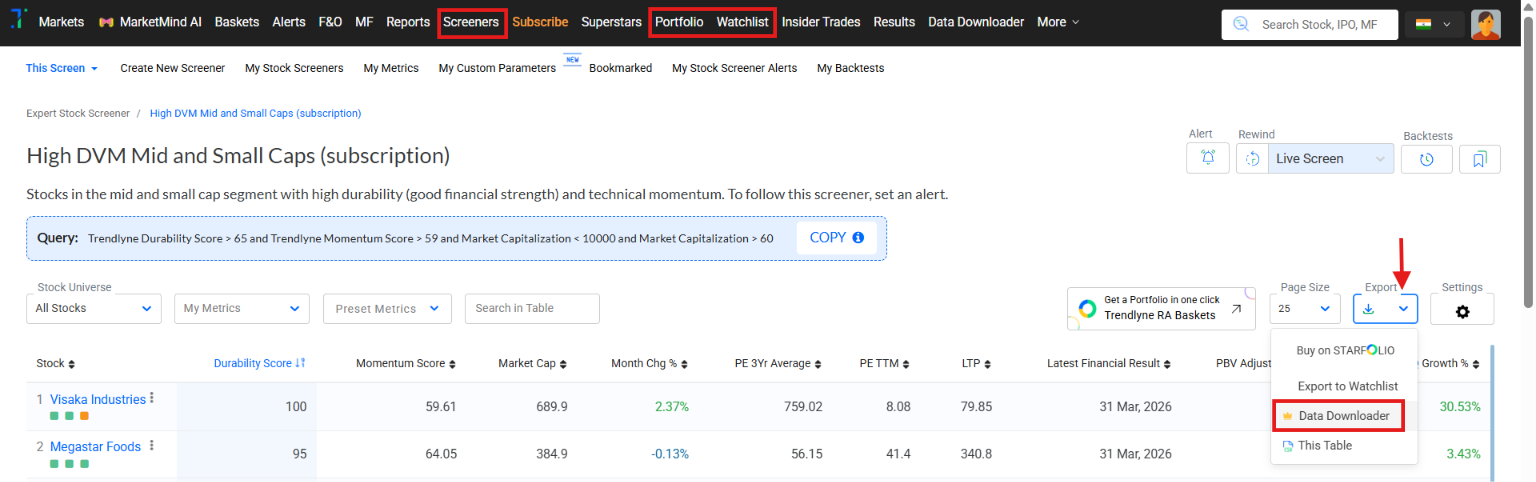This screenshot has height=482, width=1536.
Task: Click first green score square under Megastar Foods
Action: 55,464
